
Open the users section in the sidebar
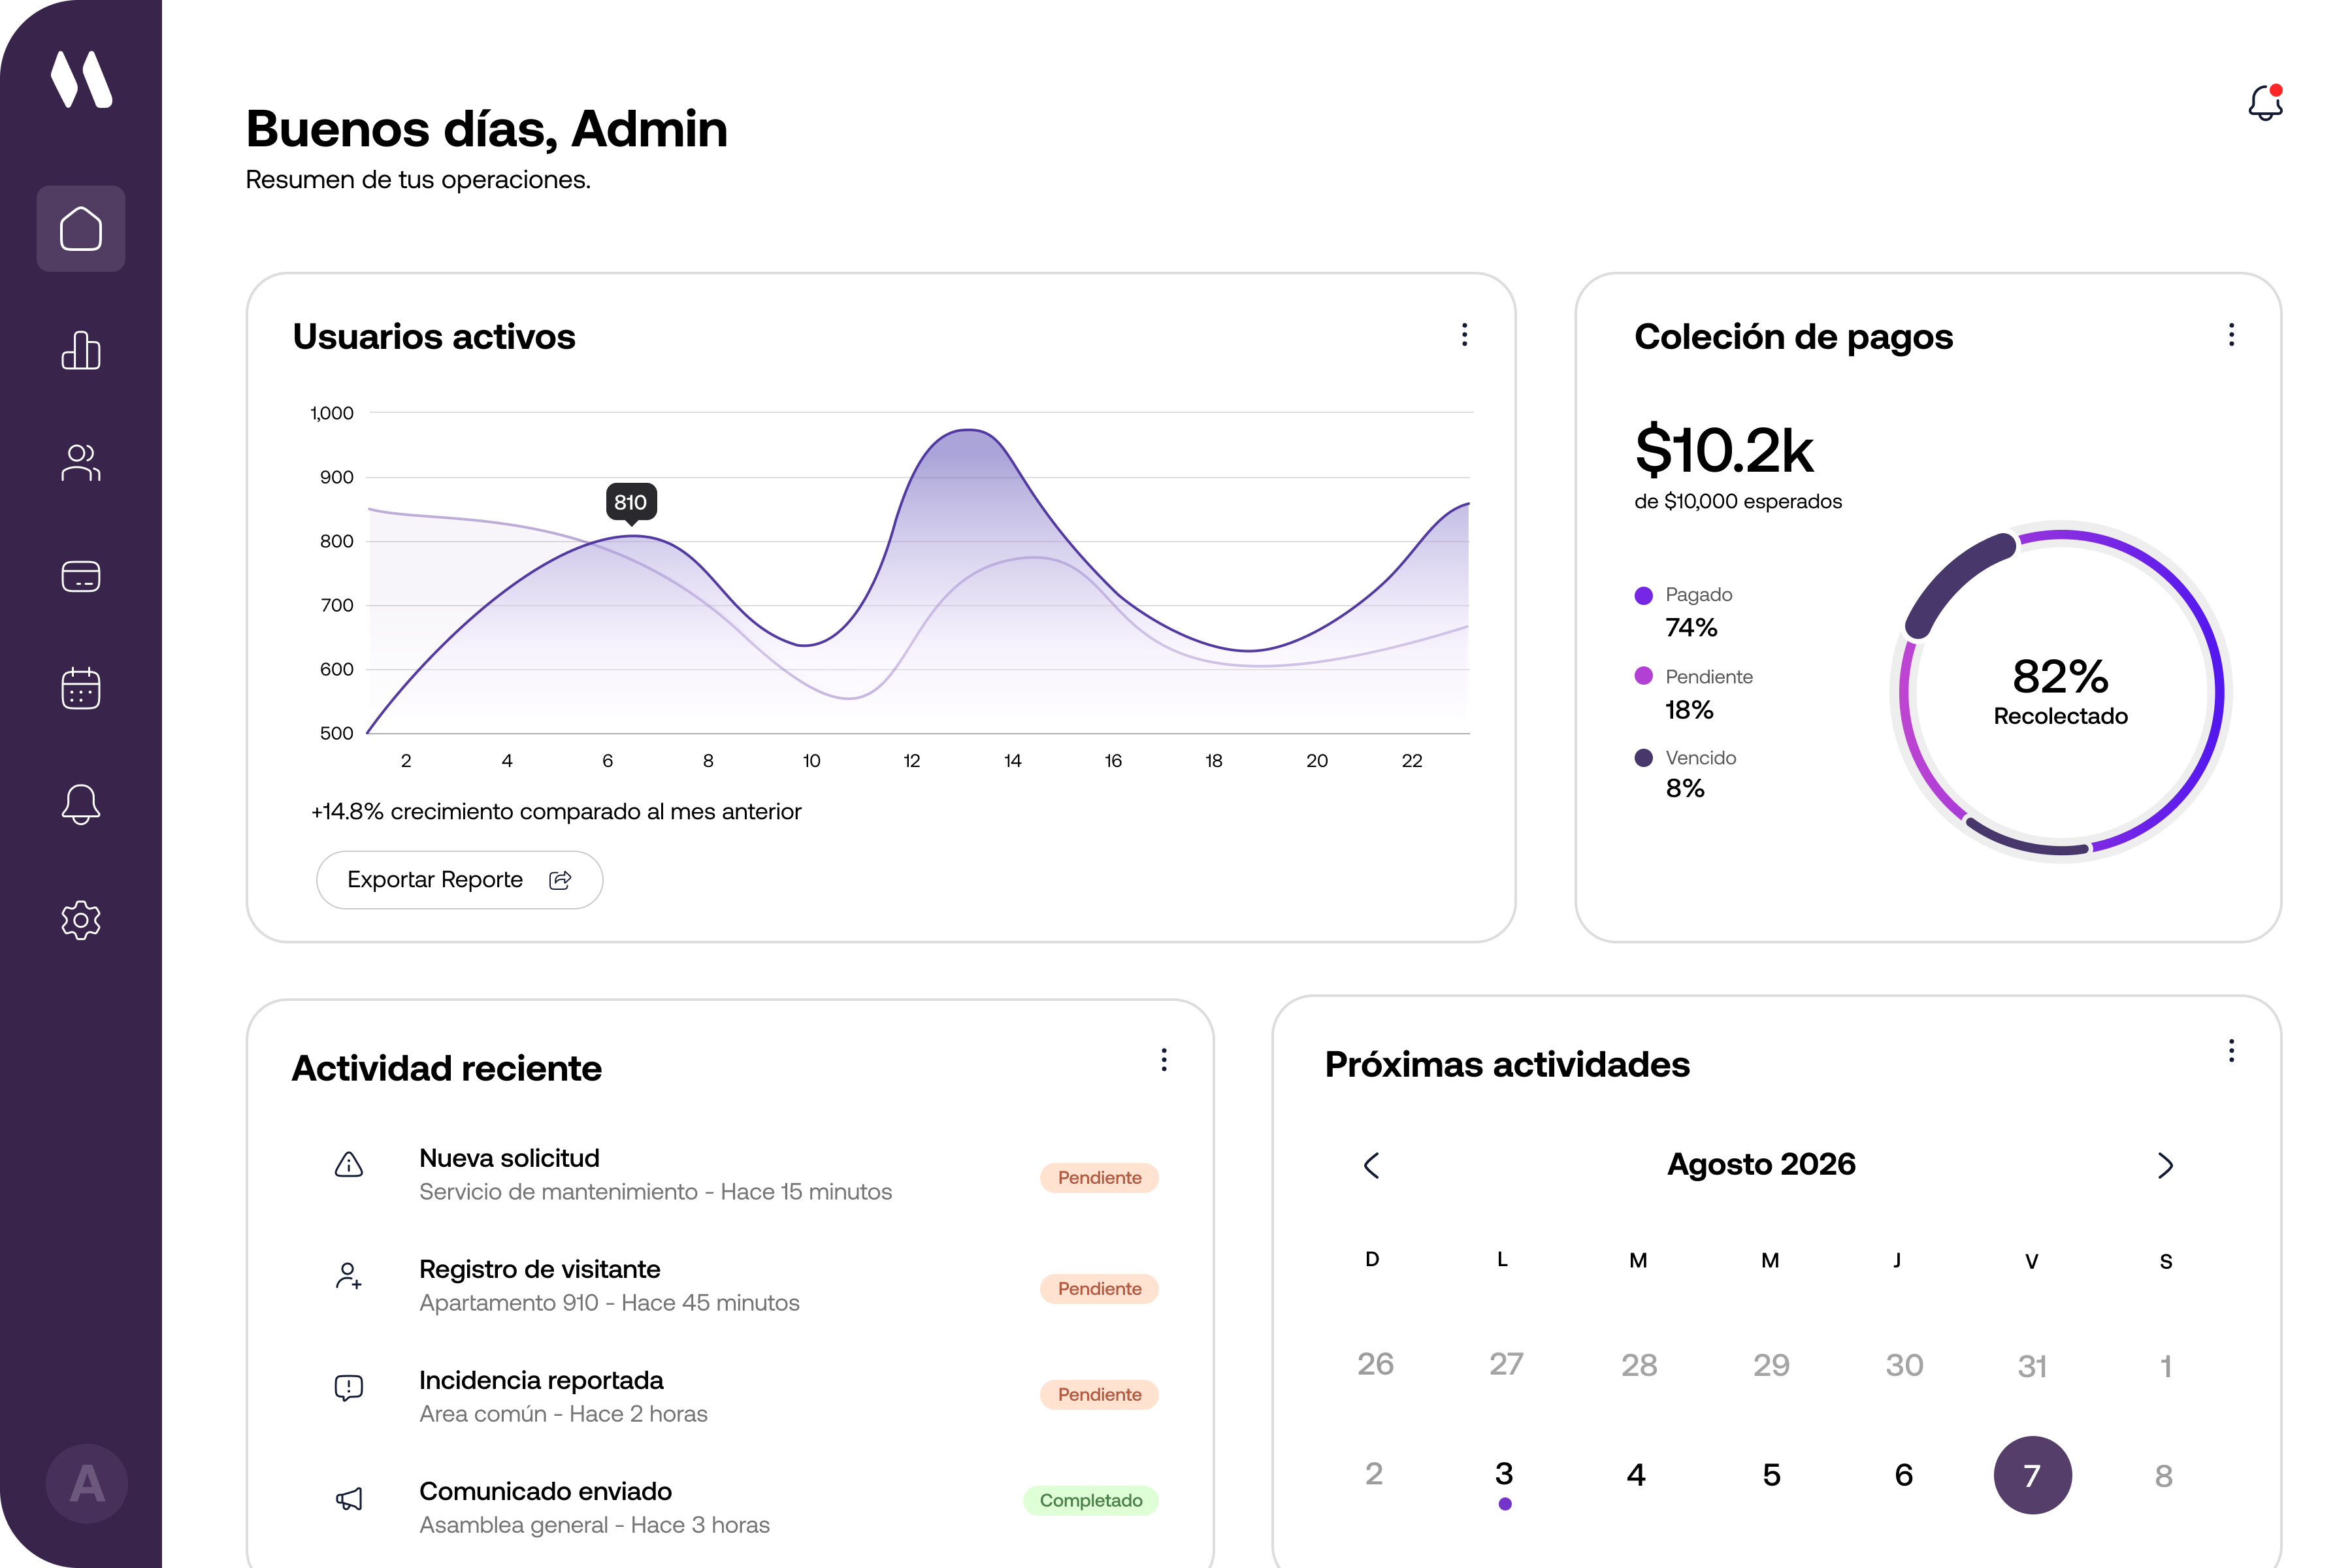[x=81, y=463]
